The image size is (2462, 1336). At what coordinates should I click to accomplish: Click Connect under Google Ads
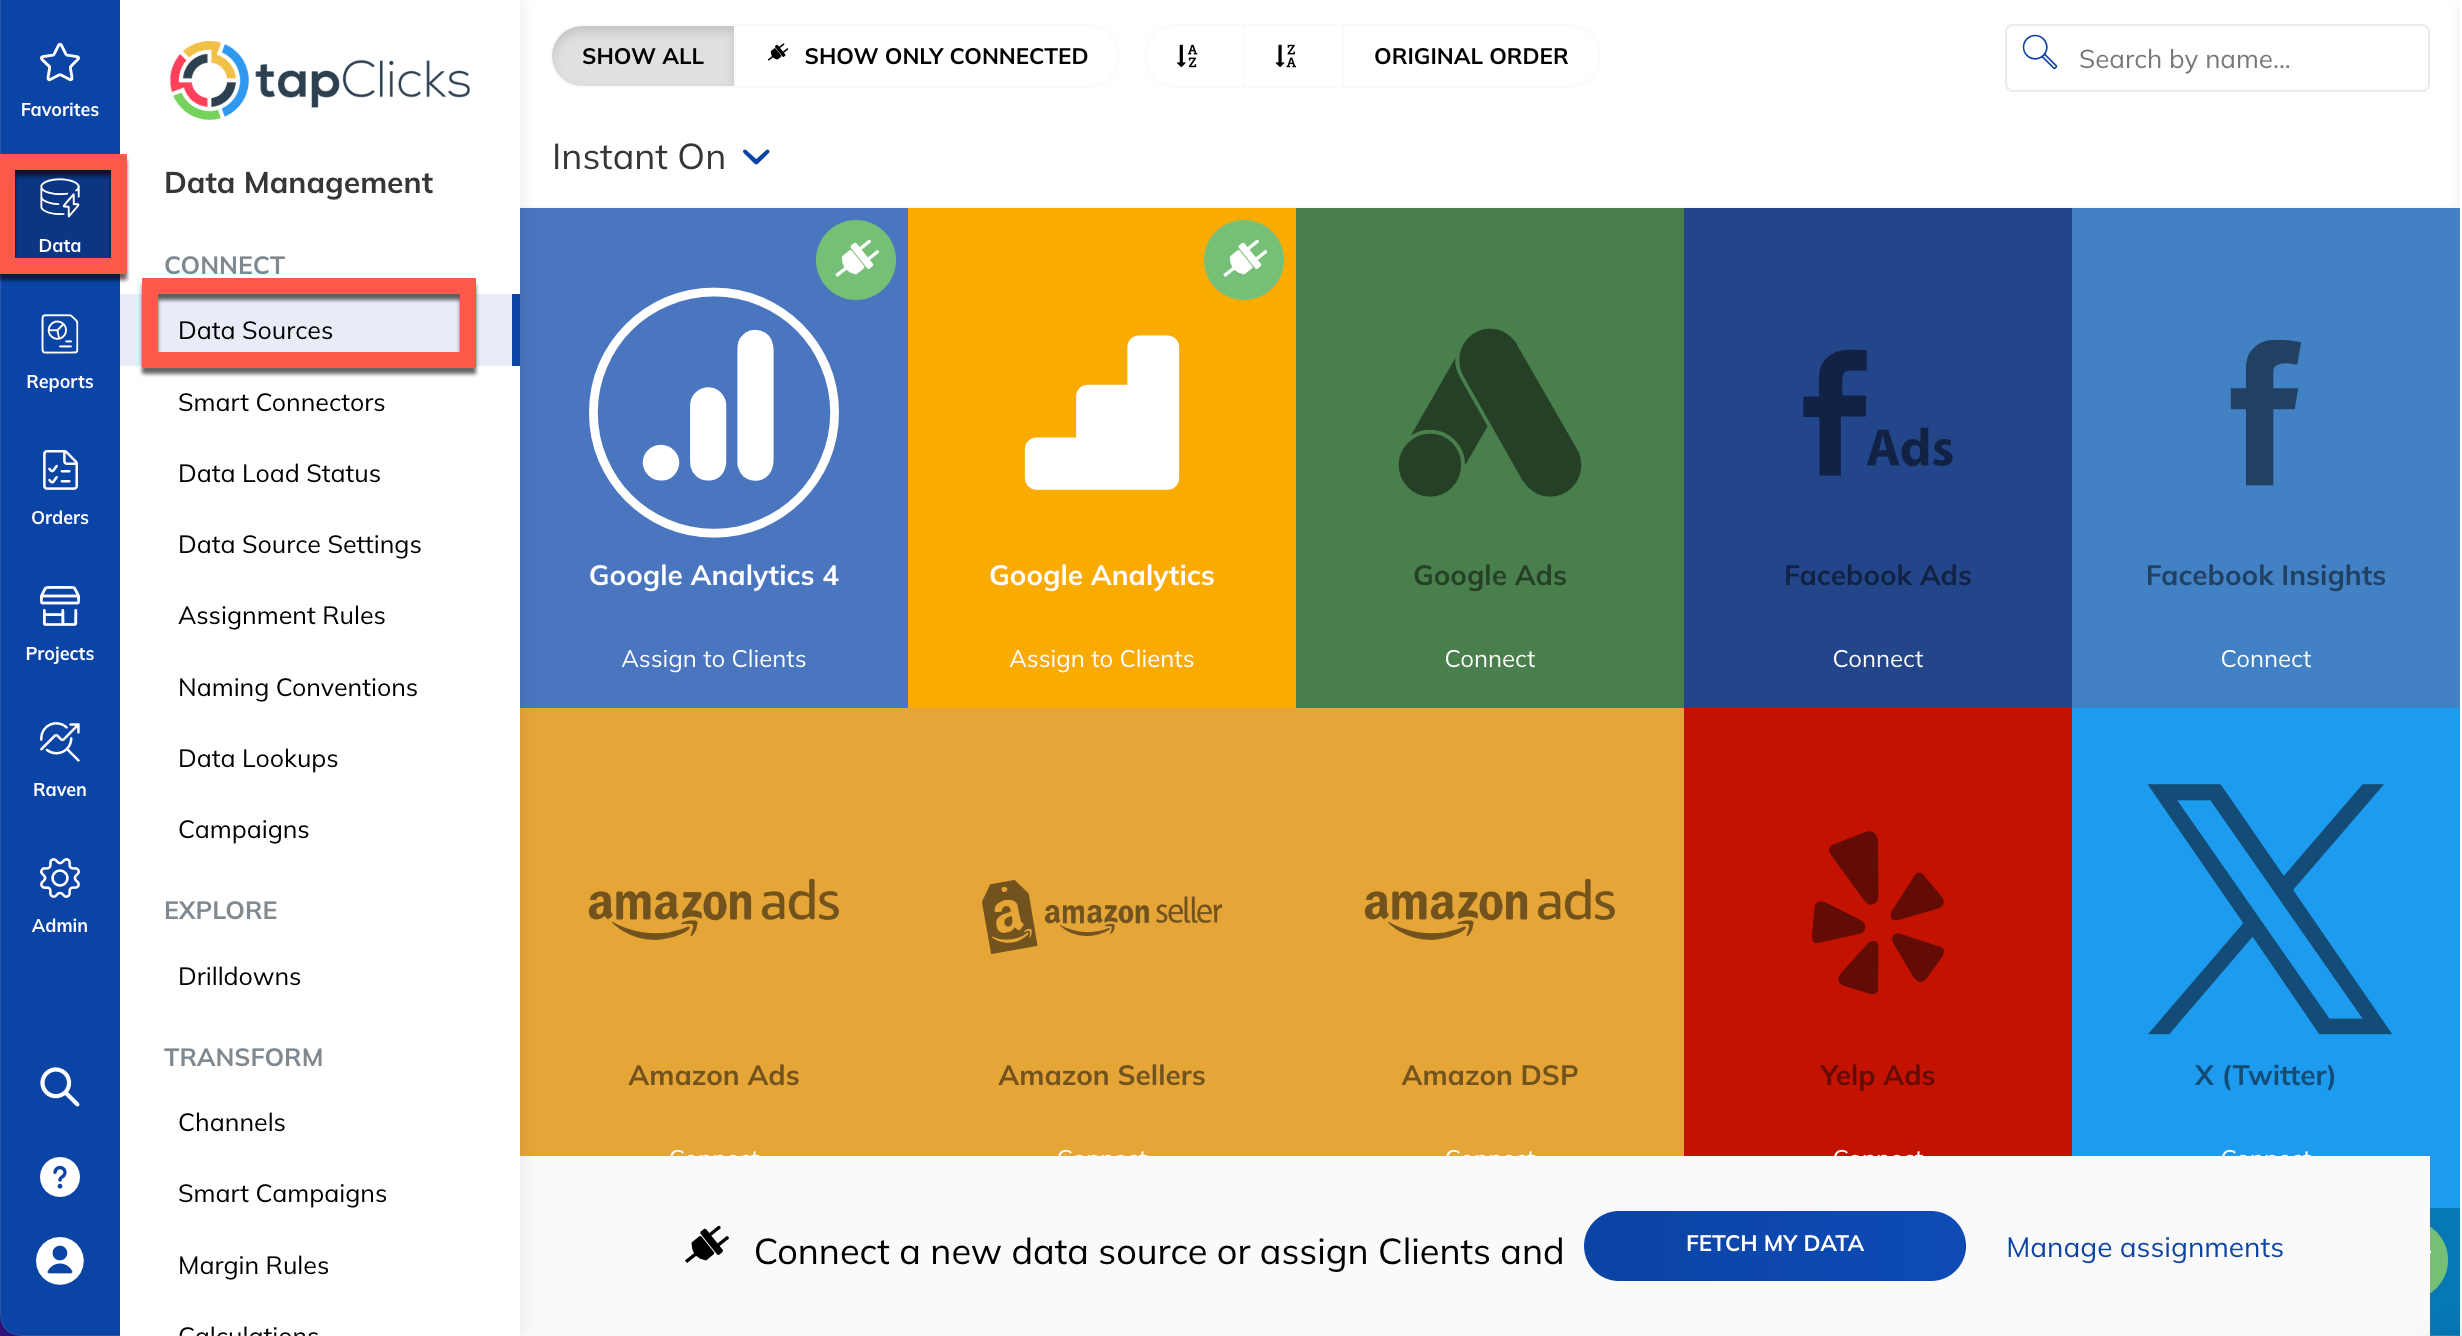pyautogui.click(x=1490, y=658)
